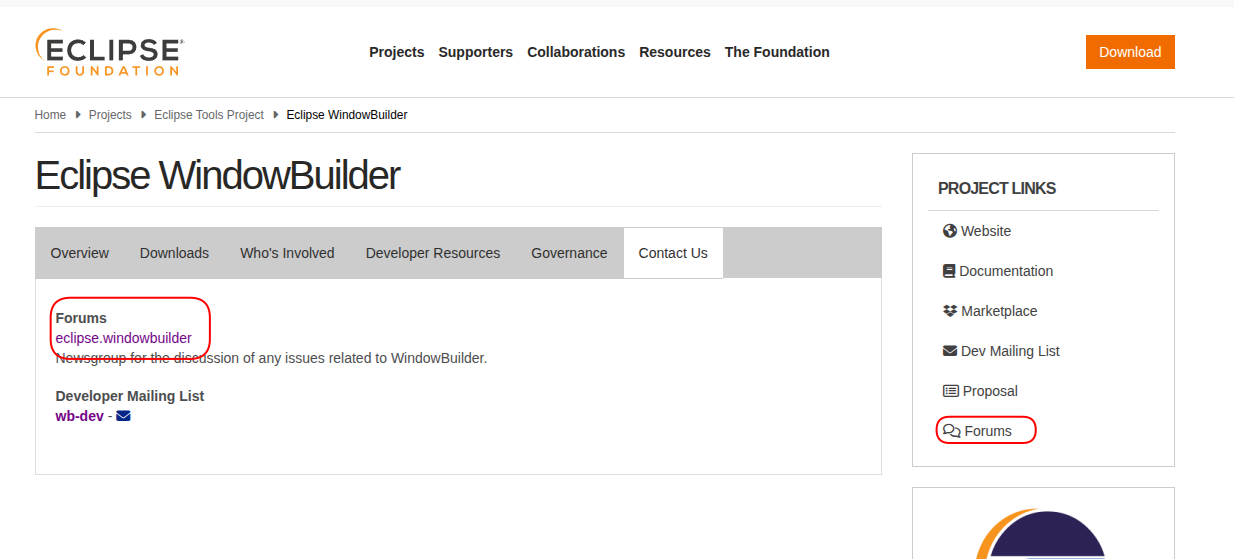The width and height of the screenshot is (1234, 559).
Task: Go to Home in breadcrumb
Action: 50,115
